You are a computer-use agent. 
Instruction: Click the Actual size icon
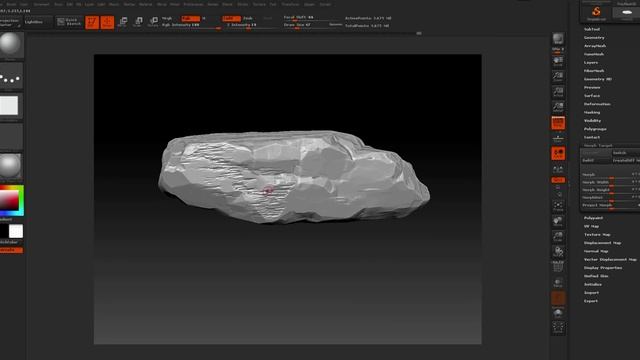(x=558, y=92)
